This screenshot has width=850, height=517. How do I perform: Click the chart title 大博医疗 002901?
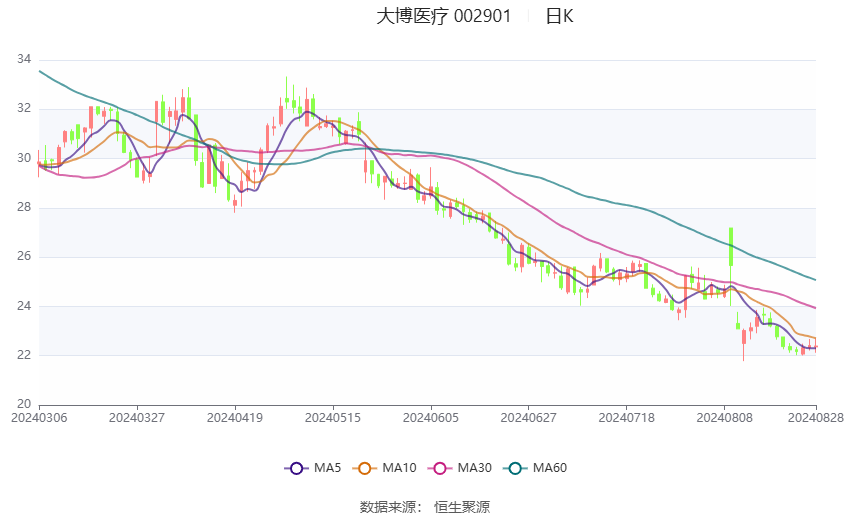[444, 16]
